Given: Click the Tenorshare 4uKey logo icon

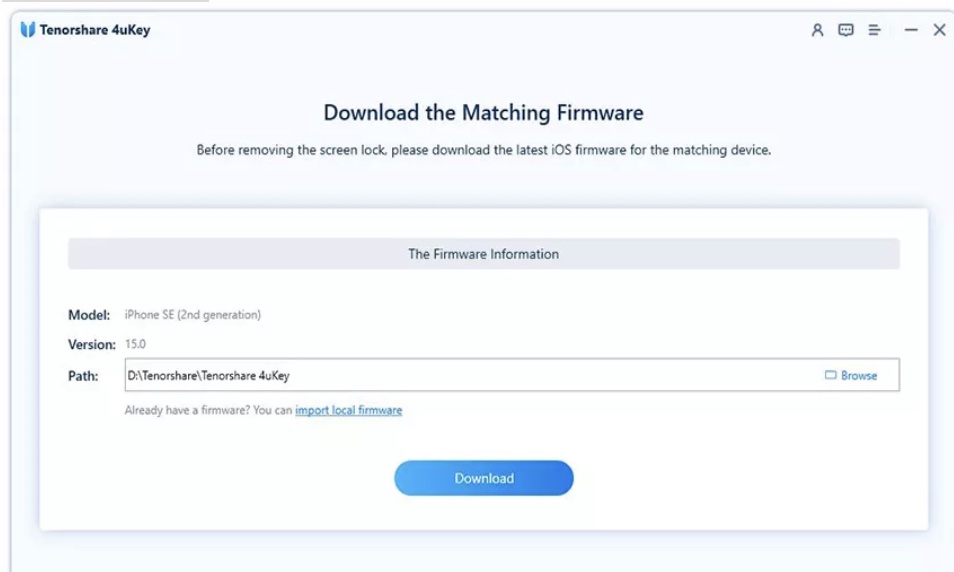Looking at the screenshot, I should (x=27, y=29).
